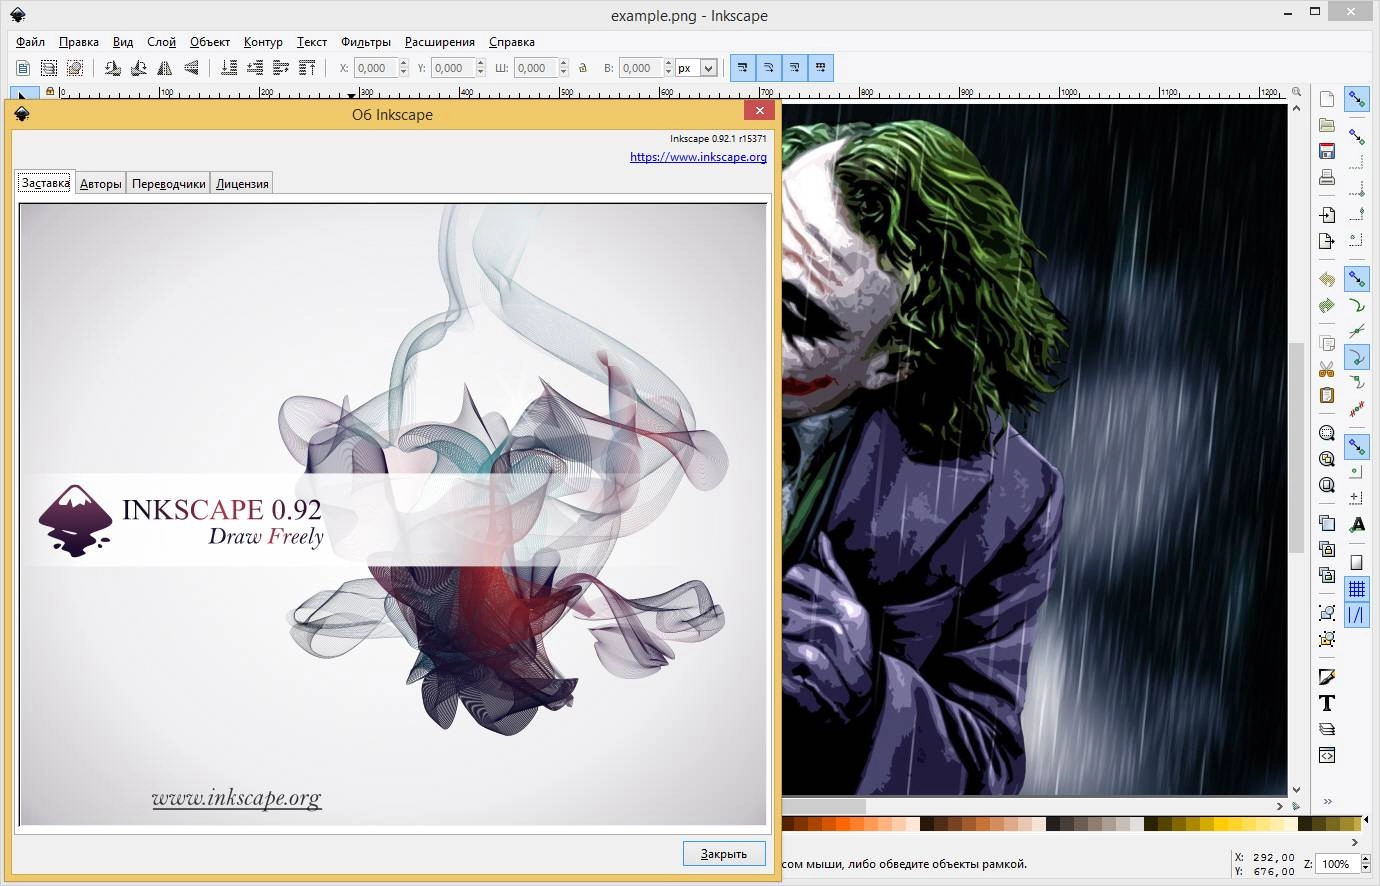
Task: Click the Ungroup objects icon
Action: (x=1327, y=639)
